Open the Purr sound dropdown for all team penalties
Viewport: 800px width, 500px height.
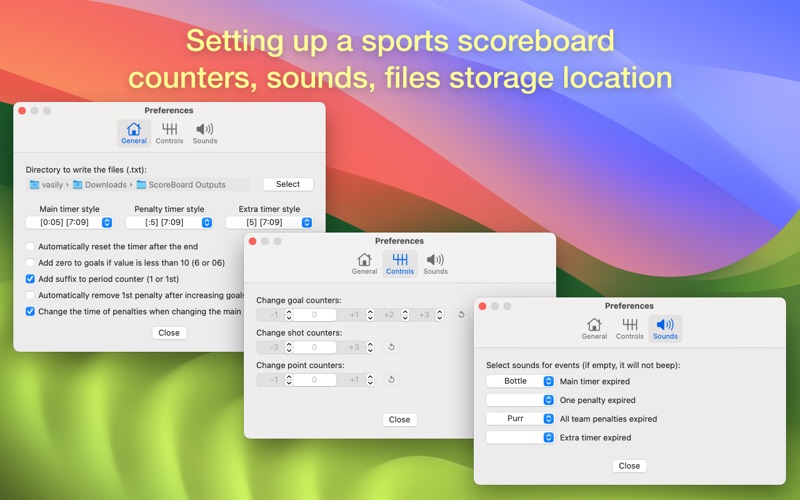click(x=520, y=419)
